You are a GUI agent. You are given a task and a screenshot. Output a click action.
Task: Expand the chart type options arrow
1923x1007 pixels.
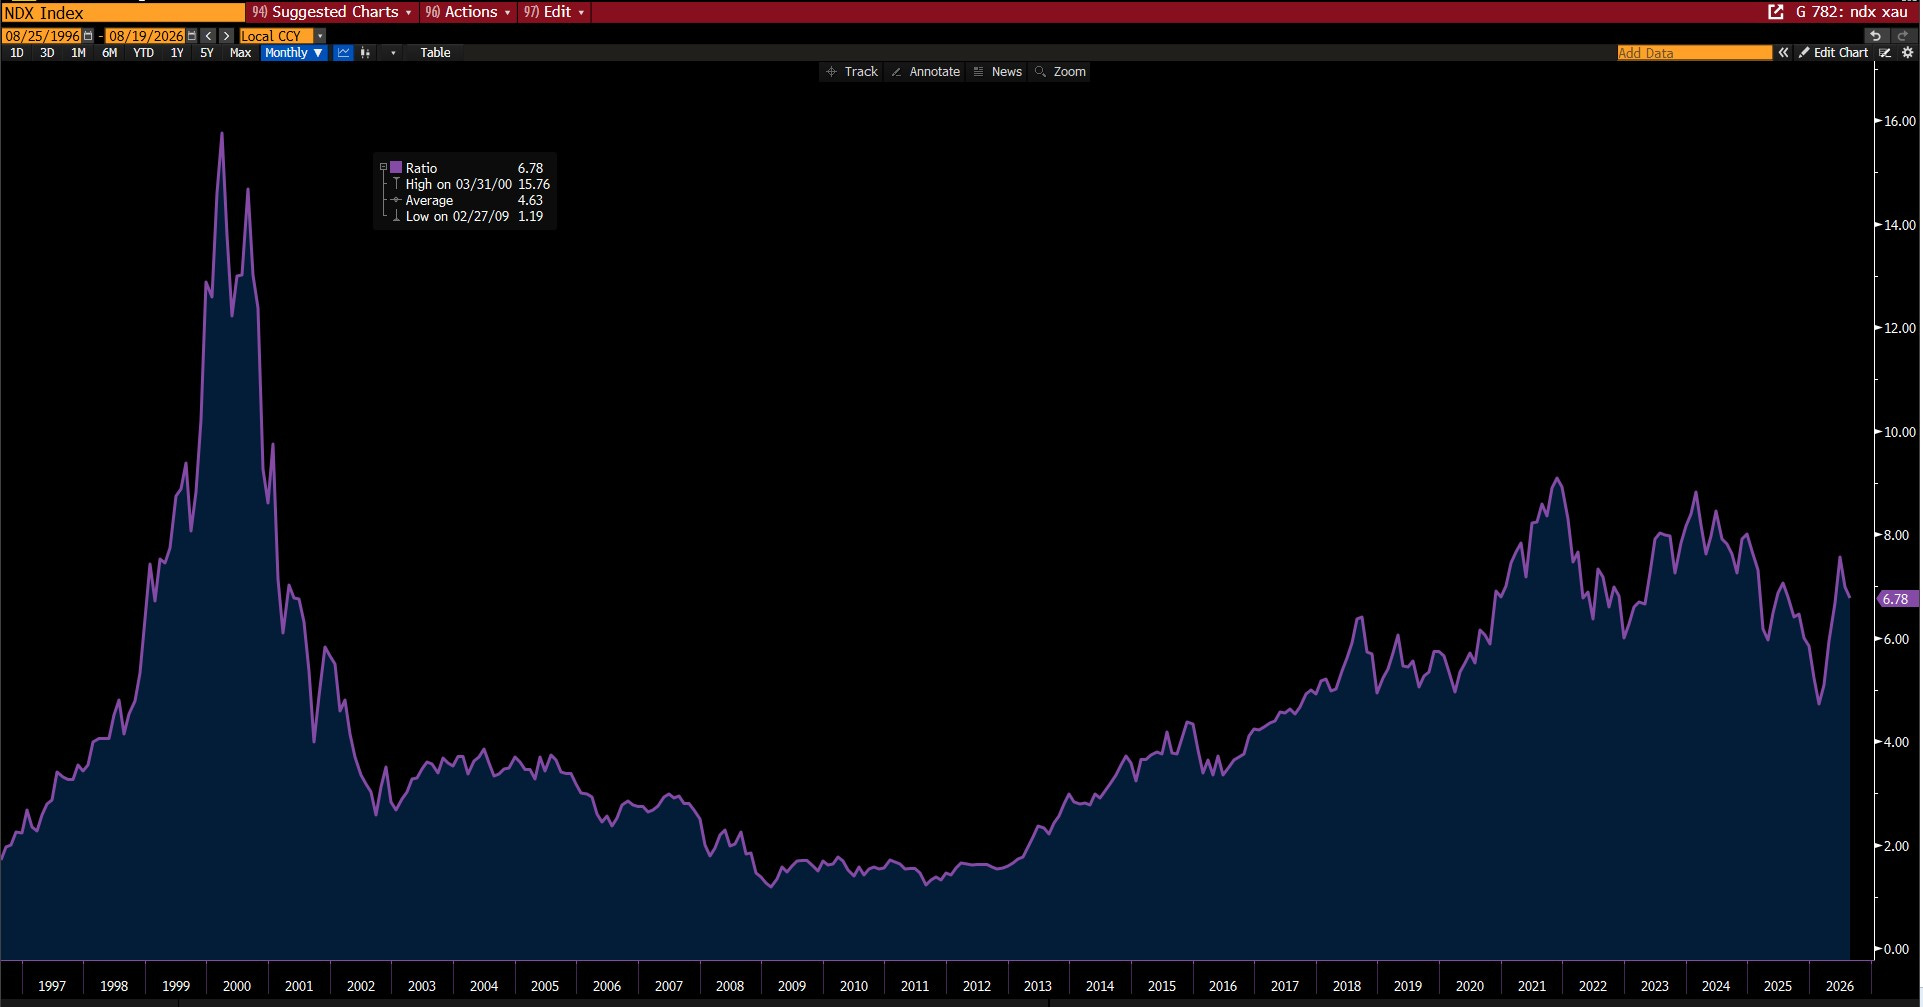point(393,53)
